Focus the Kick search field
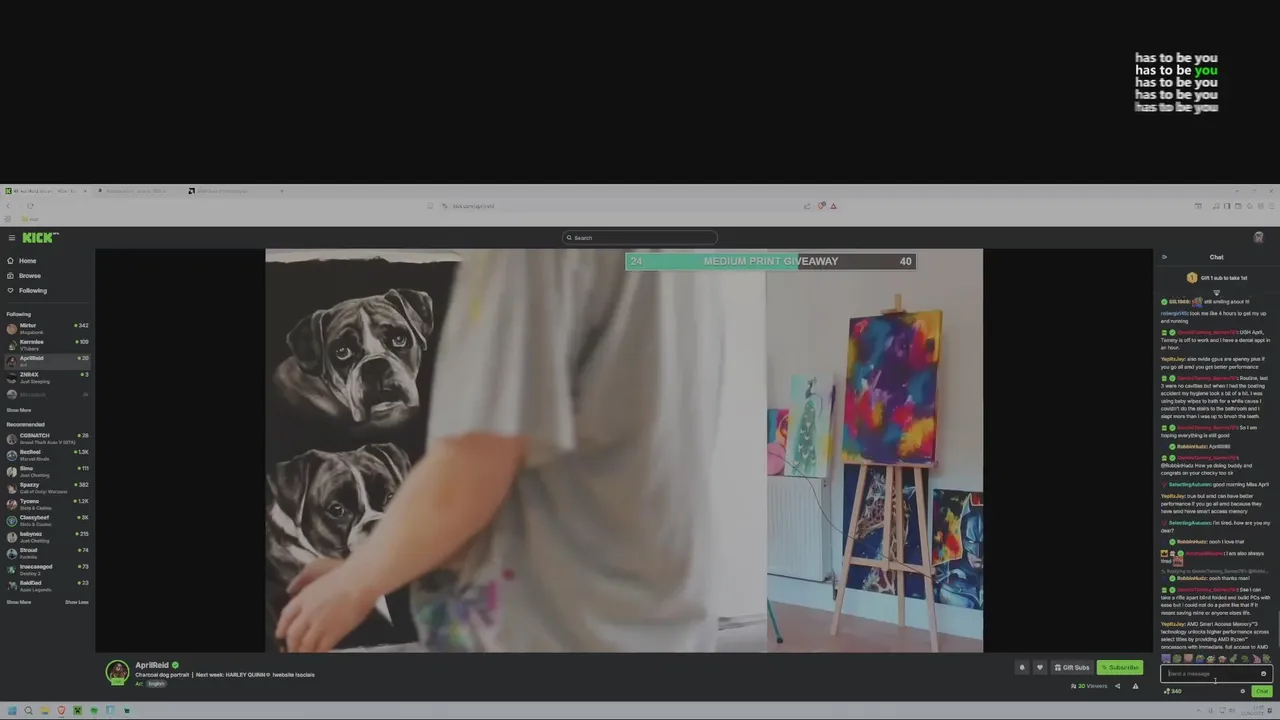Screen dimensions: 1280x720 pos(640,238)
